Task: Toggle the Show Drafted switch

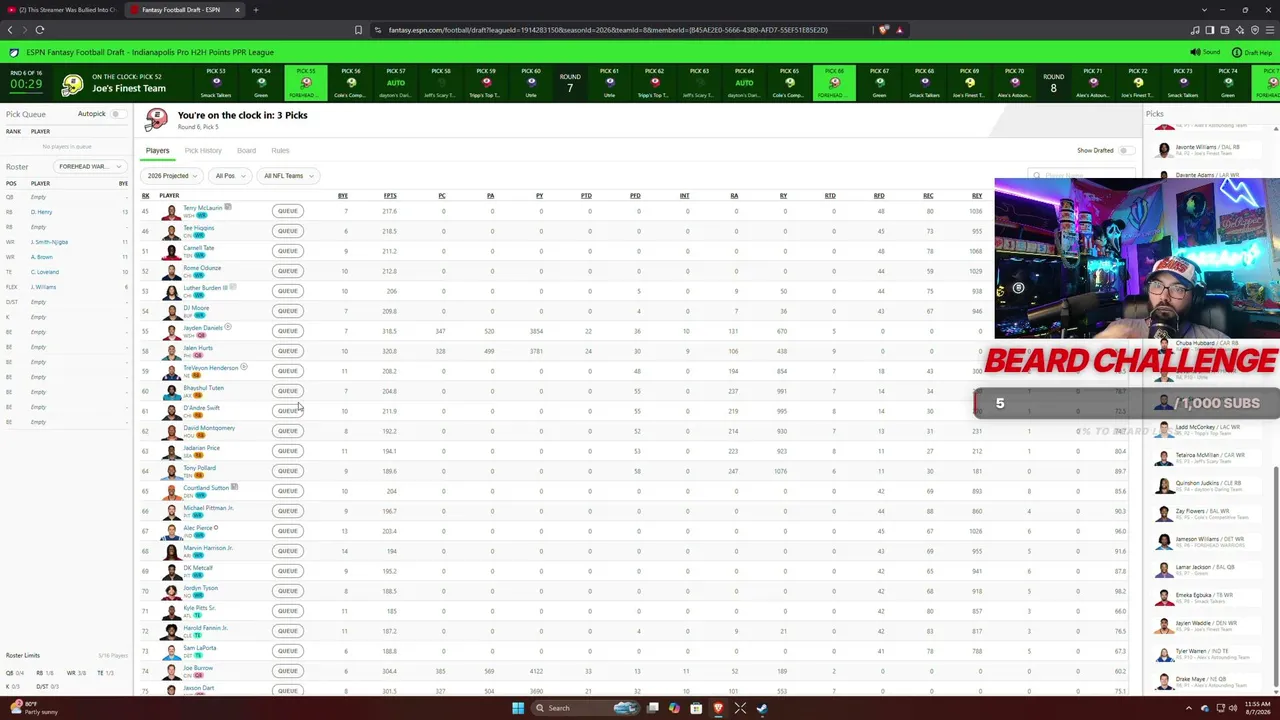Action: coord(1126,150)
